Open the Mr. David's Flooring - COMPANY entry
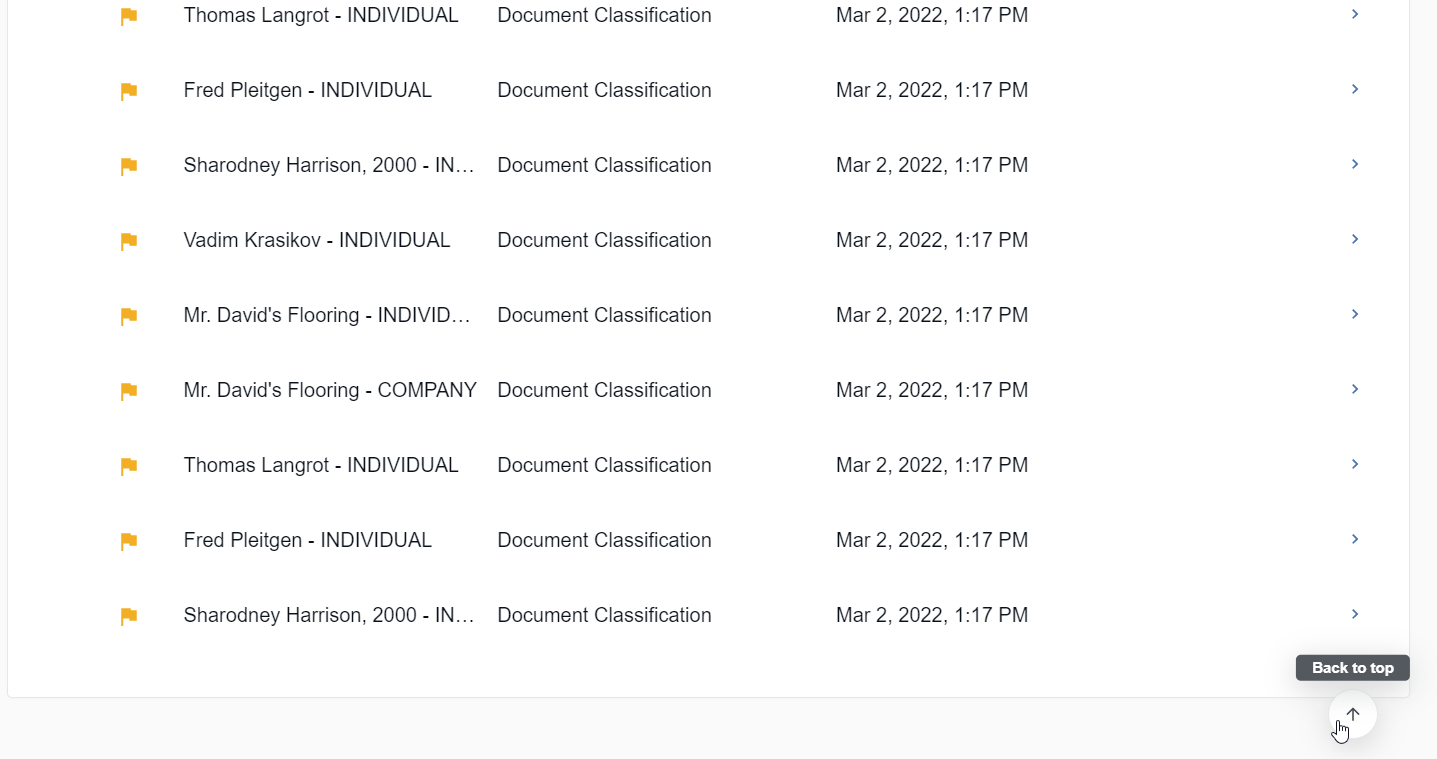Screen dimensions: 1437x759 coord(330,390)
